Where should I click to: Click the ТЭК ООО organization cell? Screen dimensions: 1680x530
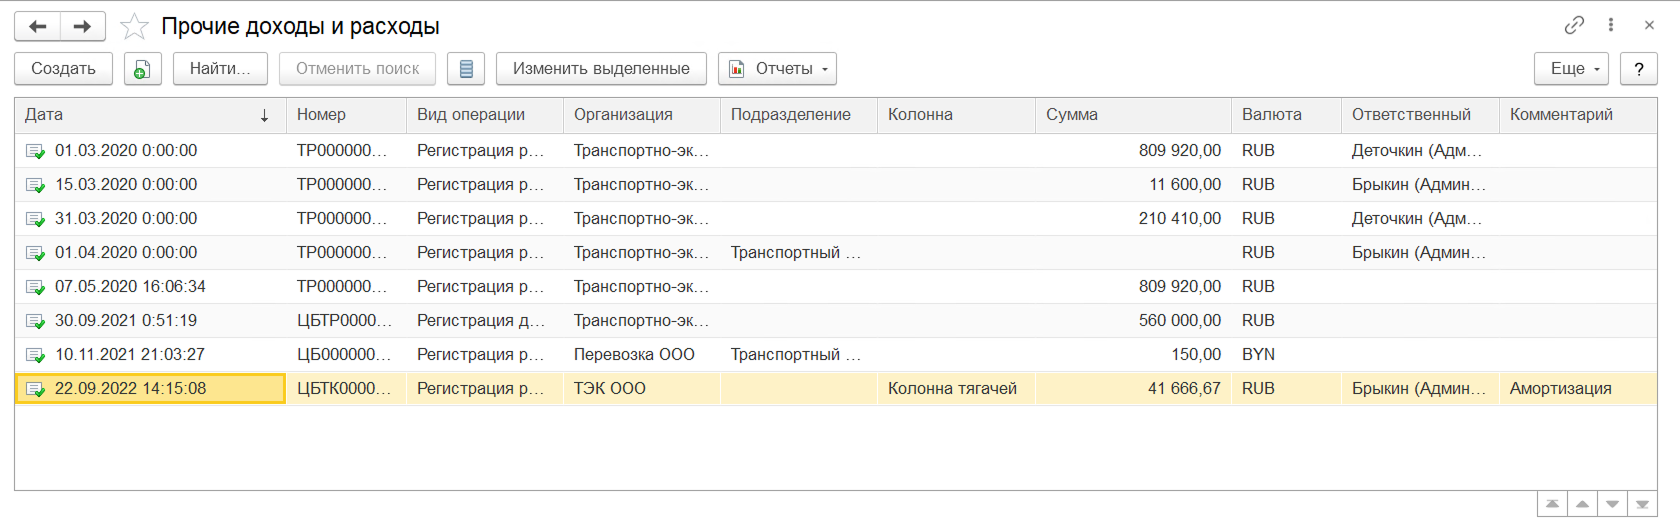(x=642, y=389)
